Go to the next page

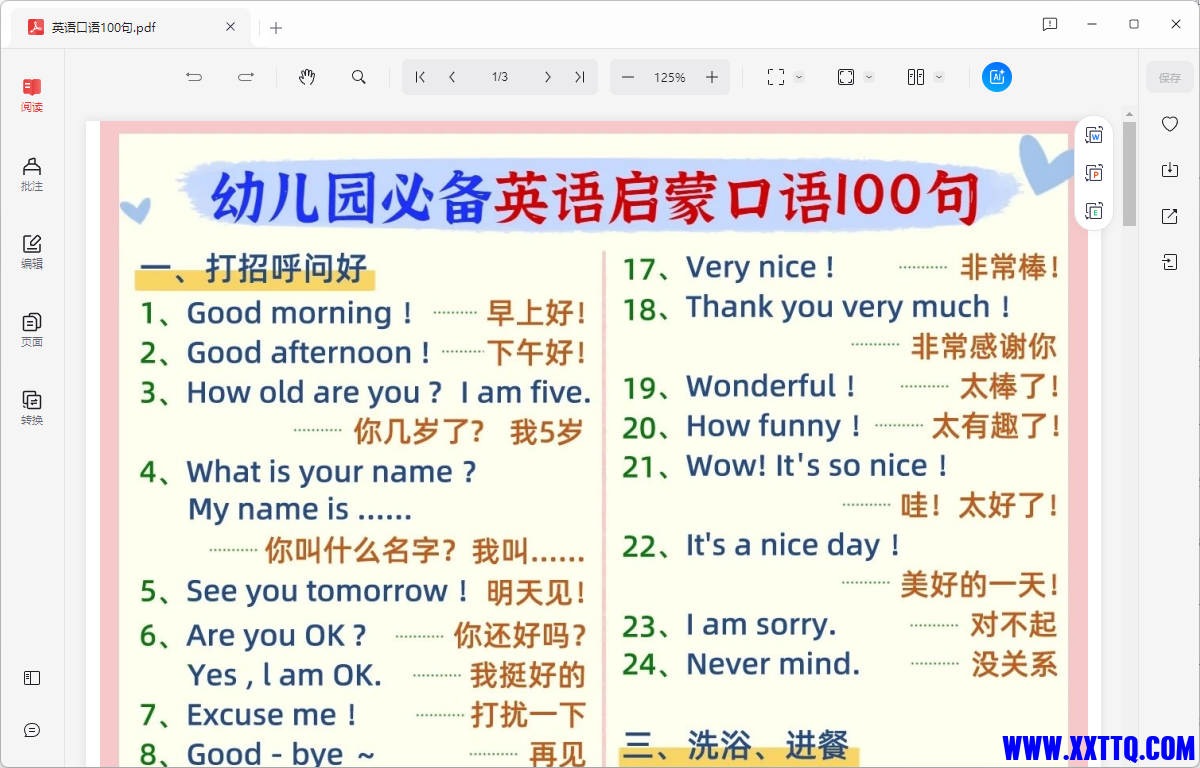547,77
